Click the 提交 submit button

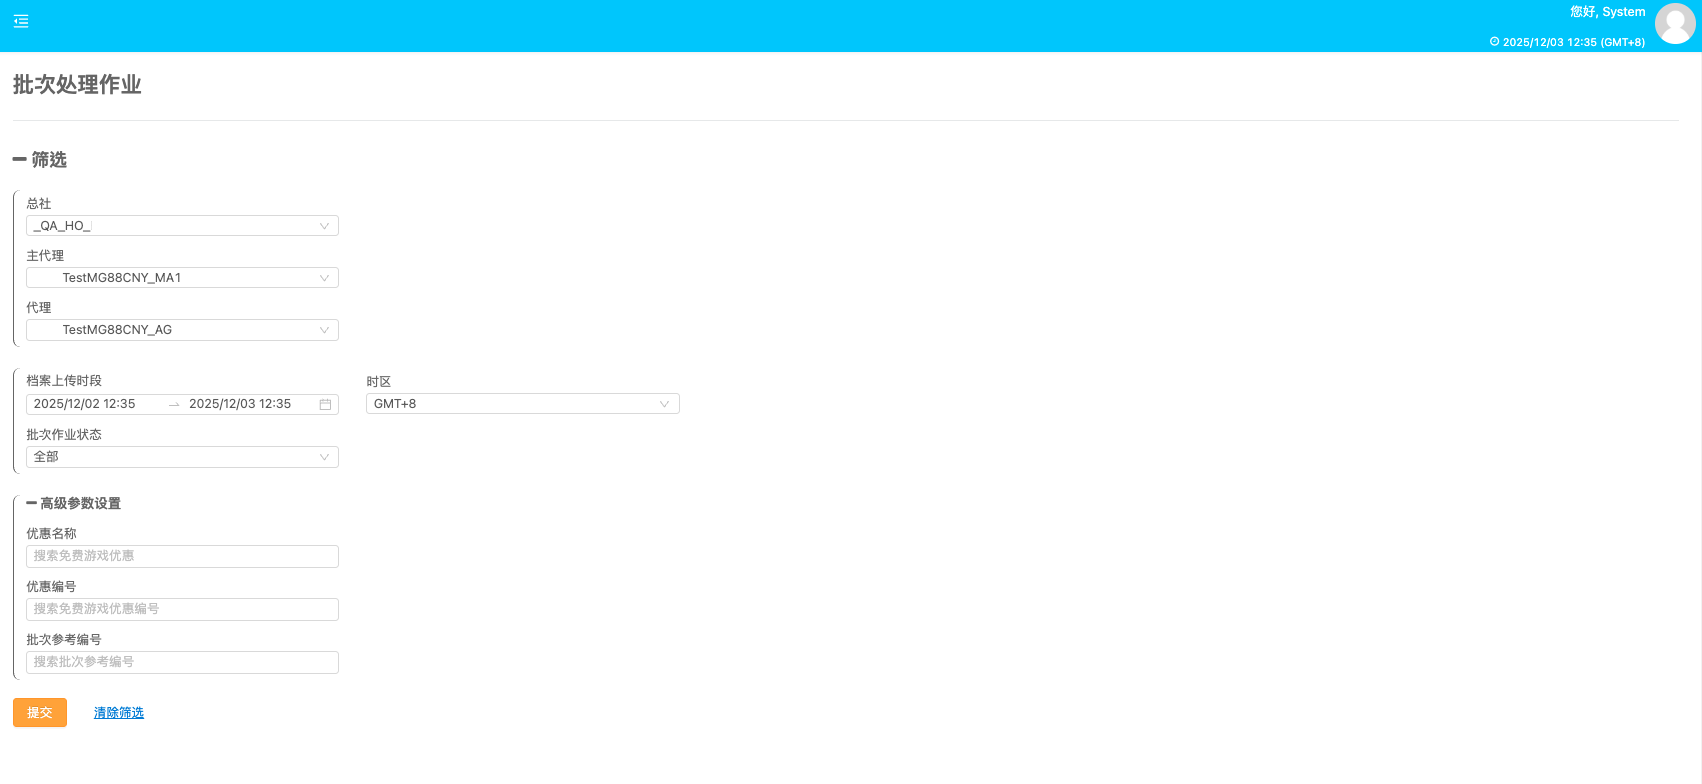click(x=40, y=712)
